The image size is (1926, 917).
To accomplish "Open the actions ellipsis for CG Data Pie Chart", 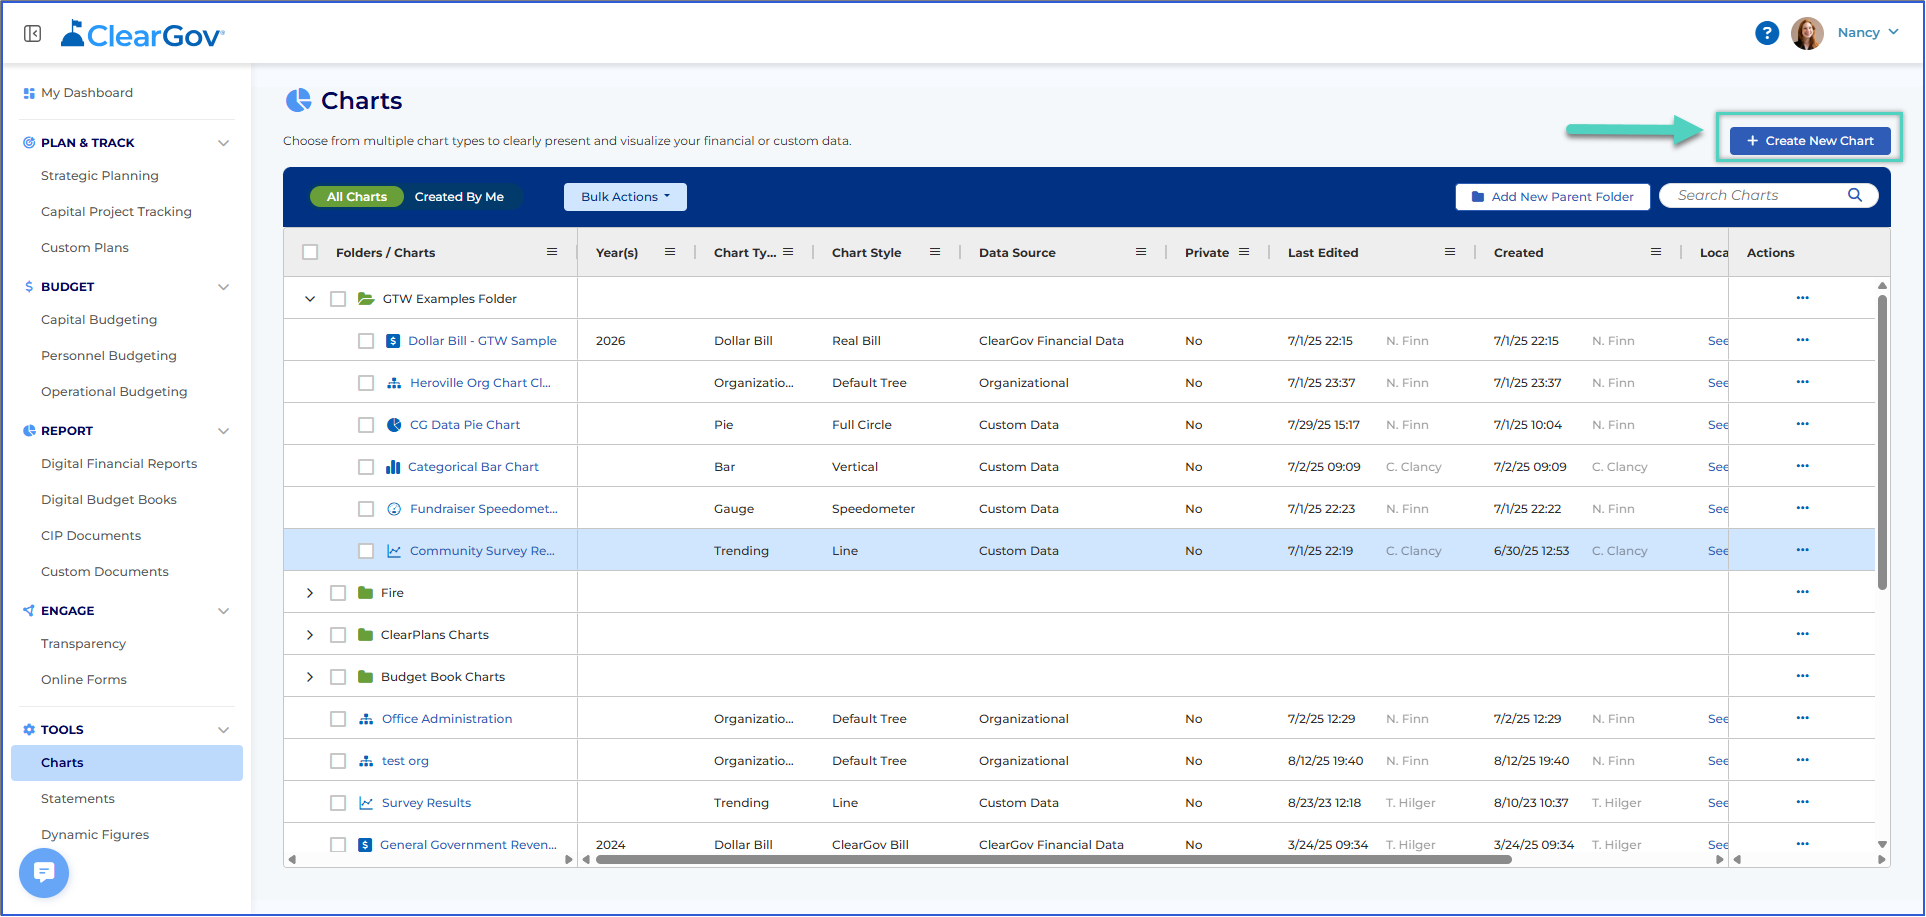I will 1802,424.
